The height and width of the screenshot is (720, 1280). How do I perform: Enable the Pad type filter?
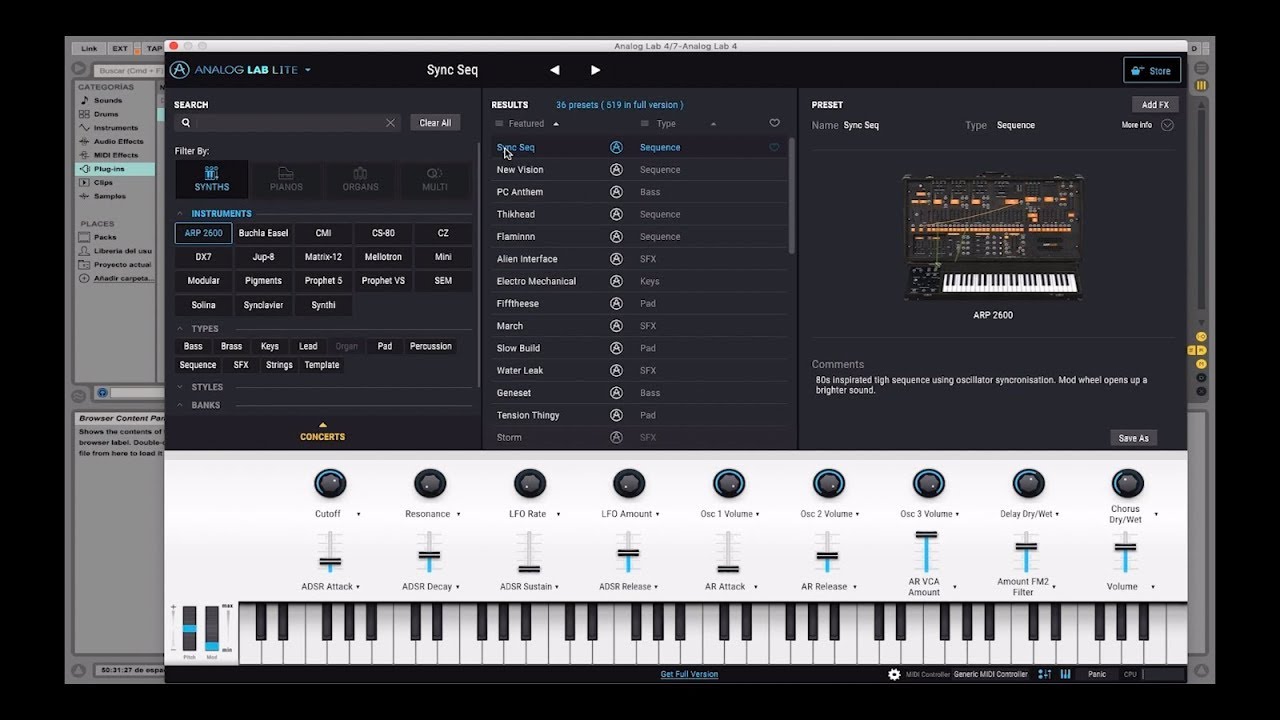point(385,346)
